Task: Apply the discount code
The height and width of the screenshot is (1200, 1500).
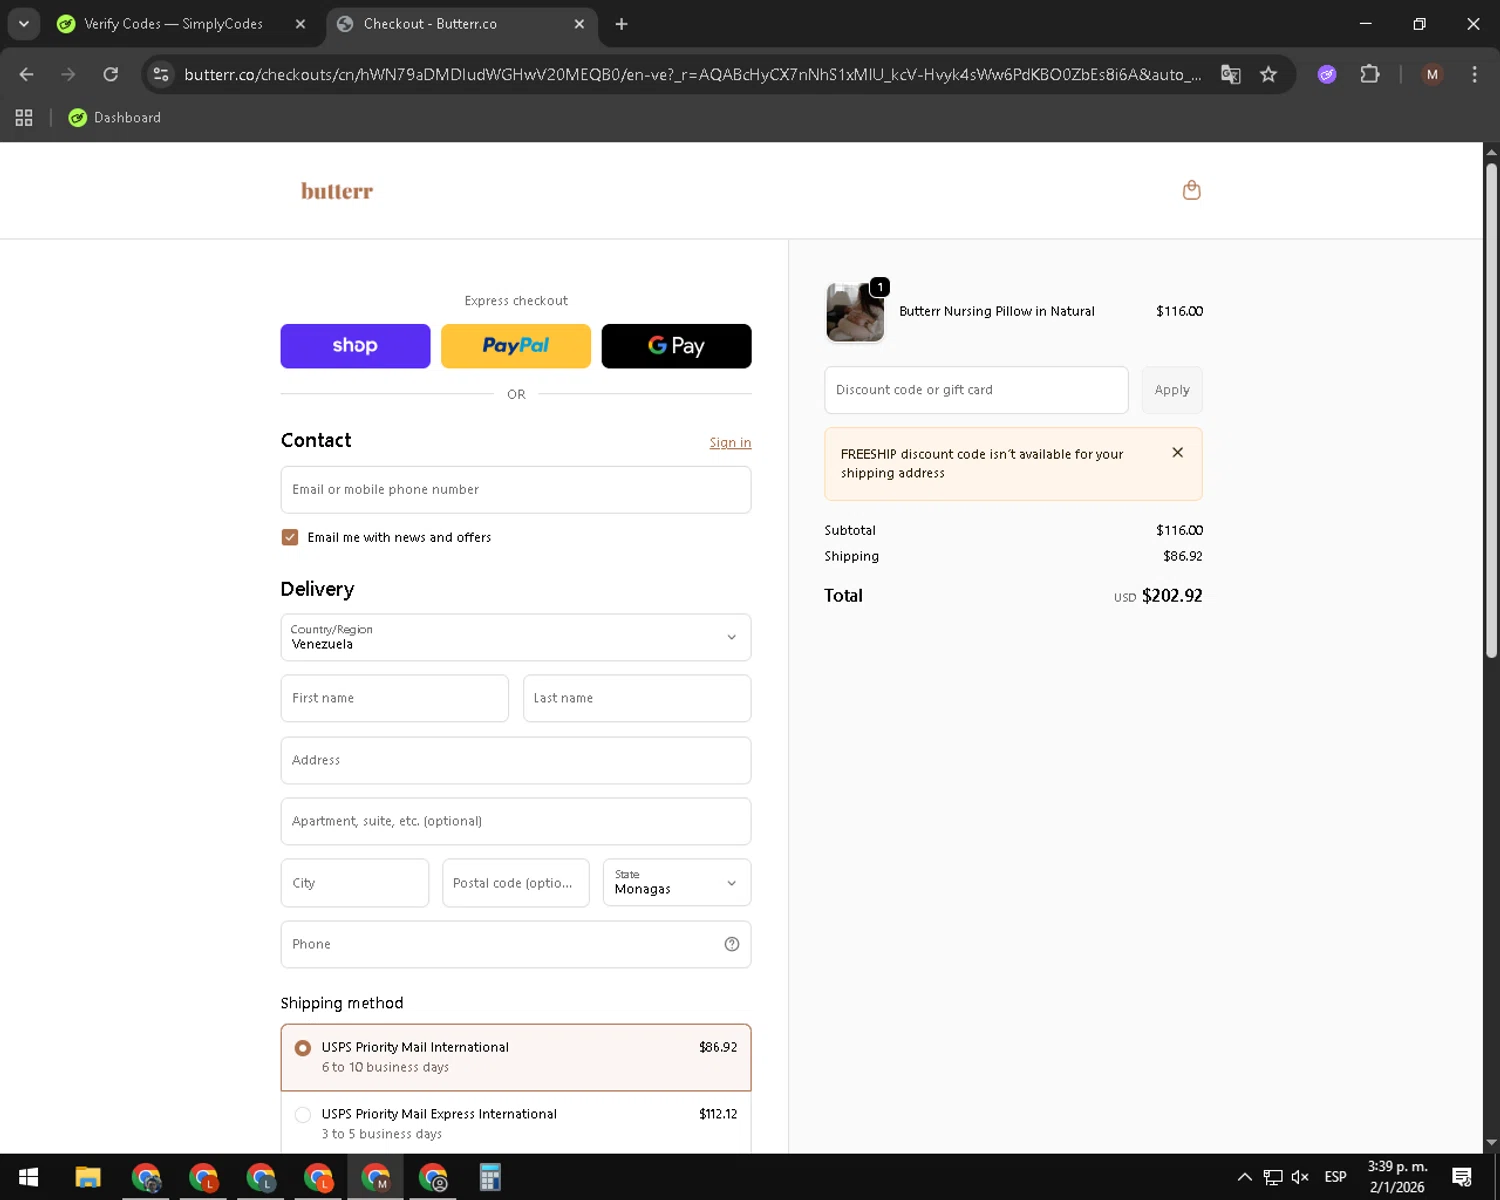Action: pyautogui.click(x=1172, y=390)
